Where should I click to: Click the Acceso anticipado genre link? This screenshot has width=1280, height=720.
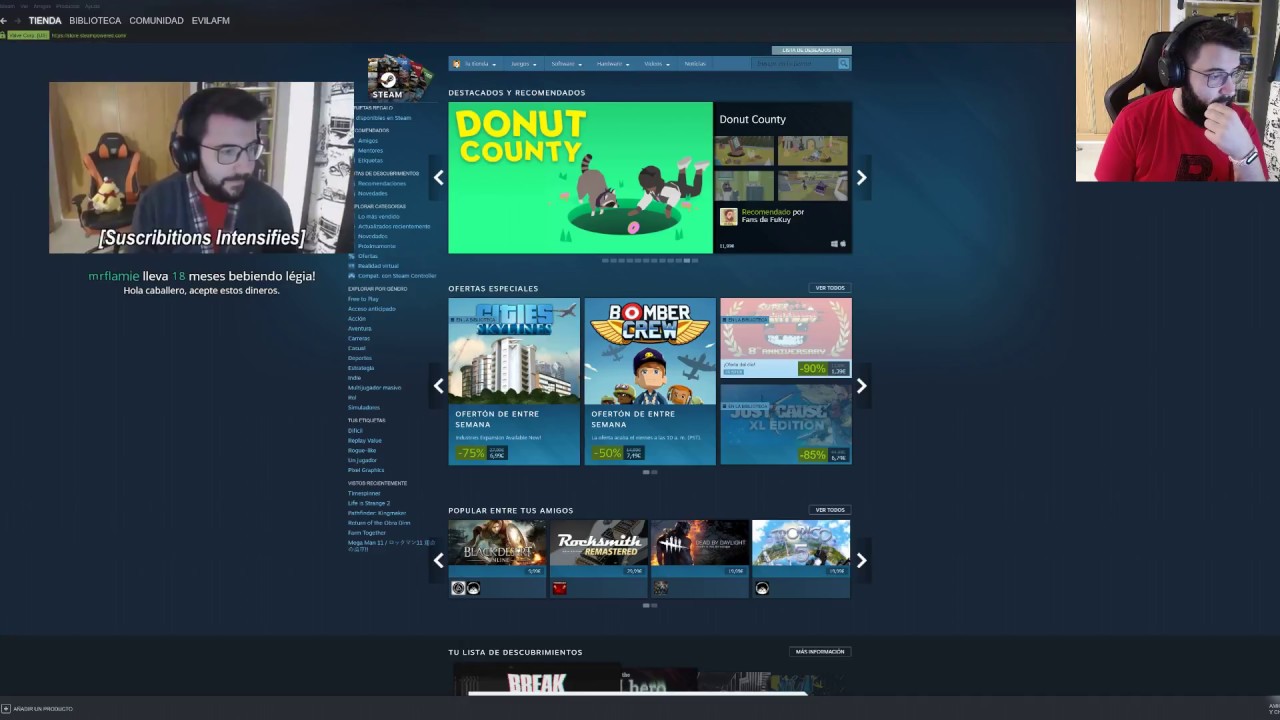point(372,309)
